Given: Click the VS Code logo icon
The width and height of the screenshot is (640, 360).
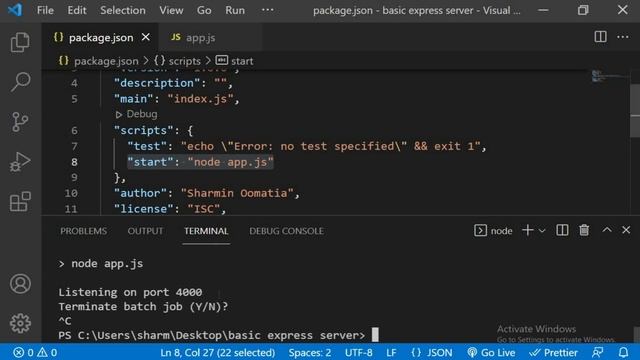Looking at the screenshot, I should tap(15, 10).
